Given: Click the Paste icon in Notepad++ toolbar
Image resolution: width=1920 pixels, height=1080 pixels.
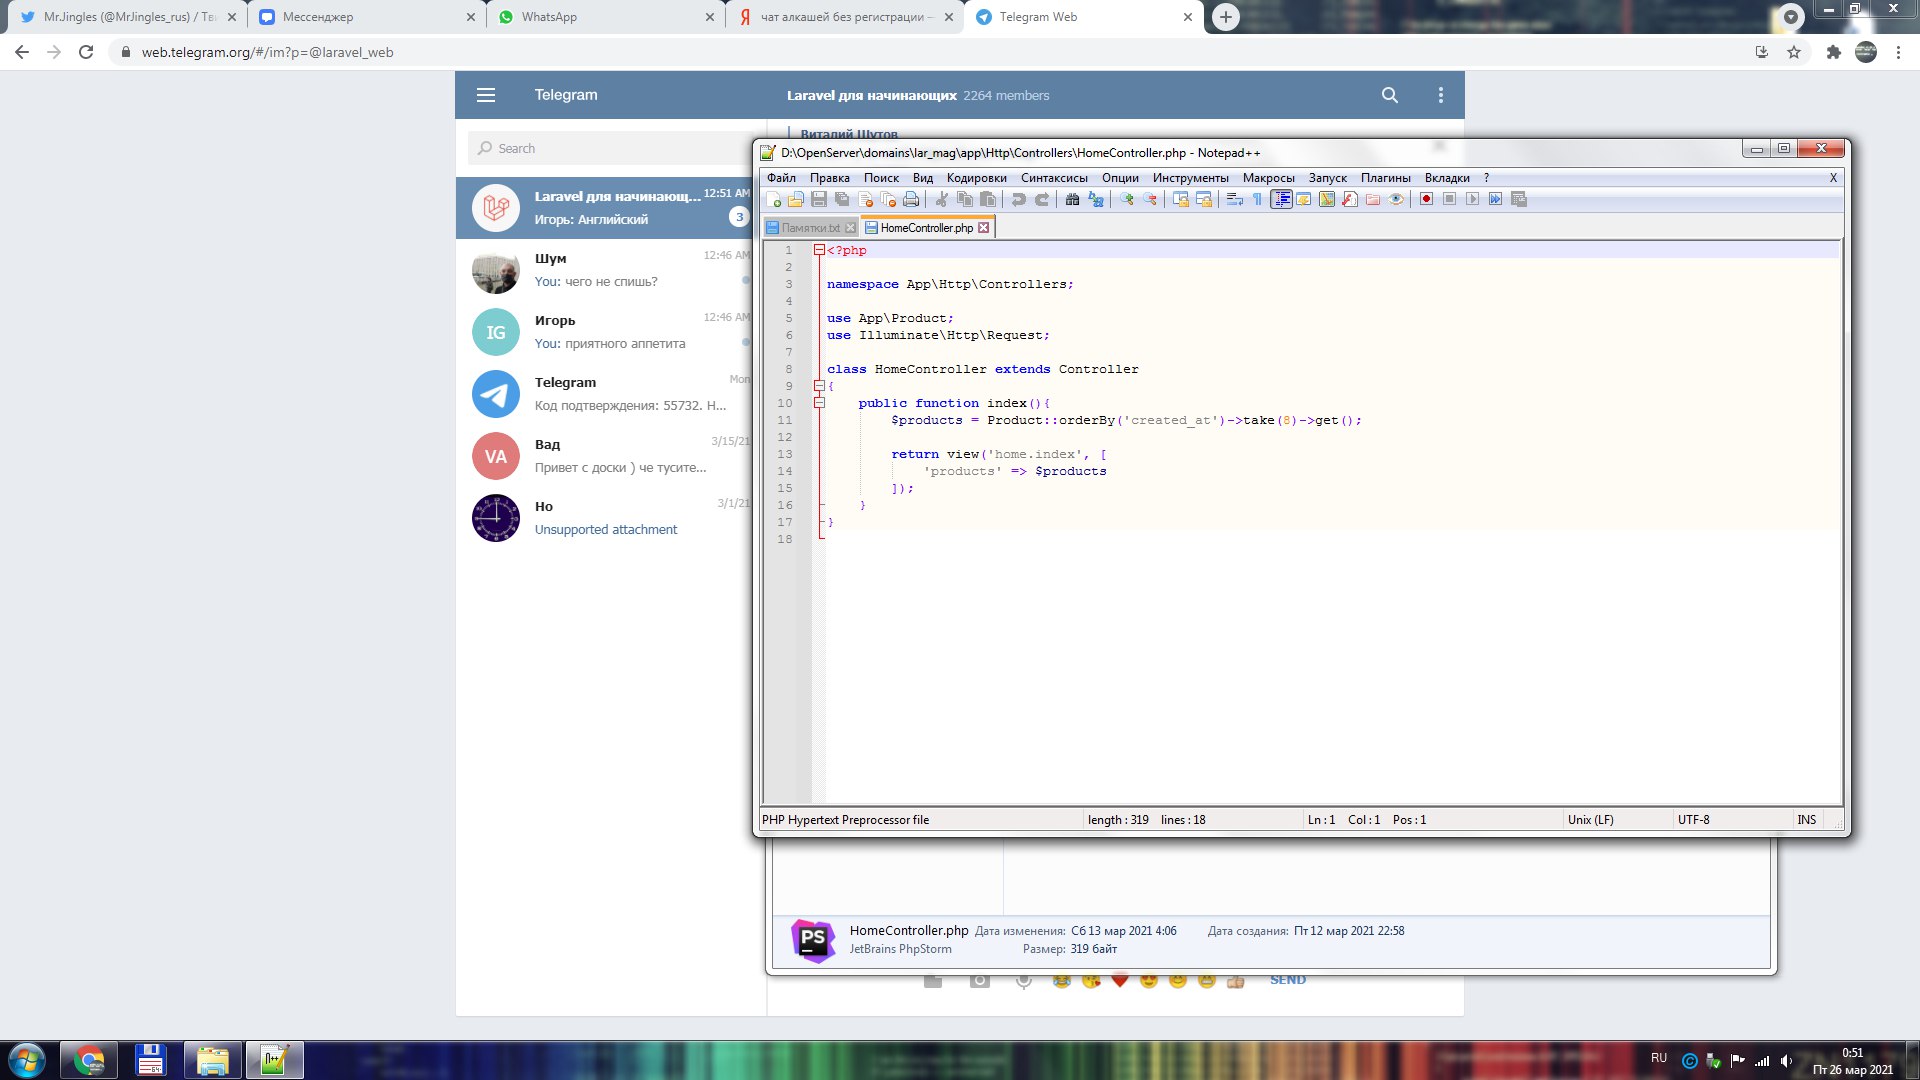Looking at the screenshot, I should (987, 199).
